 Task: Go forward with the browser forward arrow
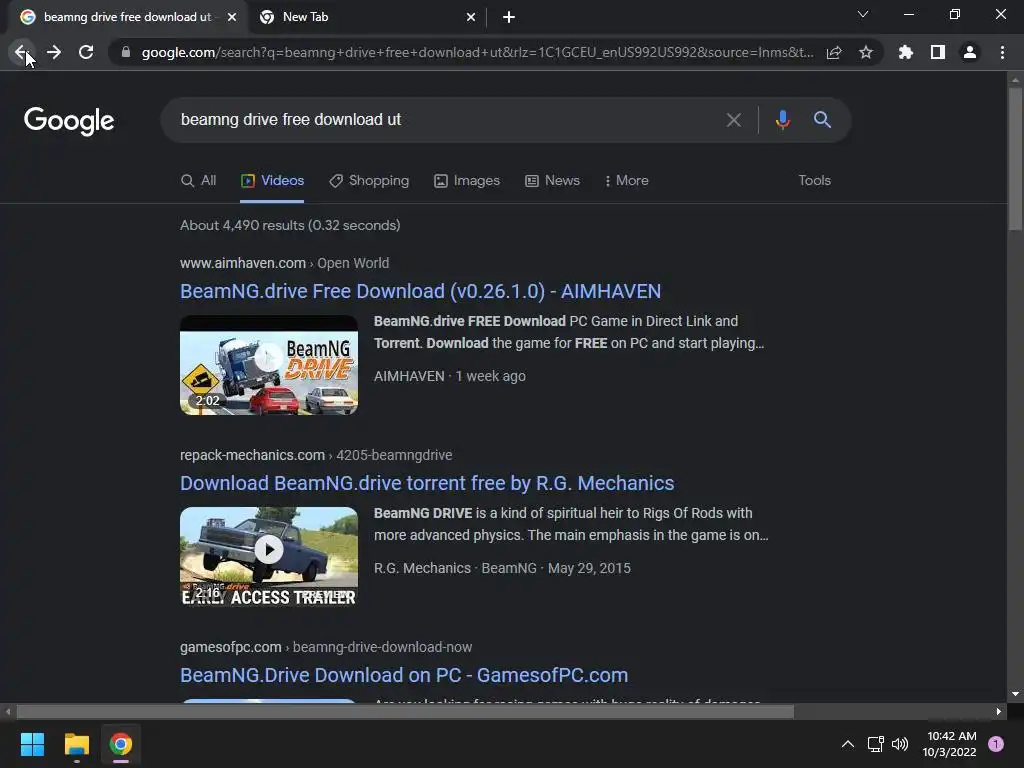point(54,52)
